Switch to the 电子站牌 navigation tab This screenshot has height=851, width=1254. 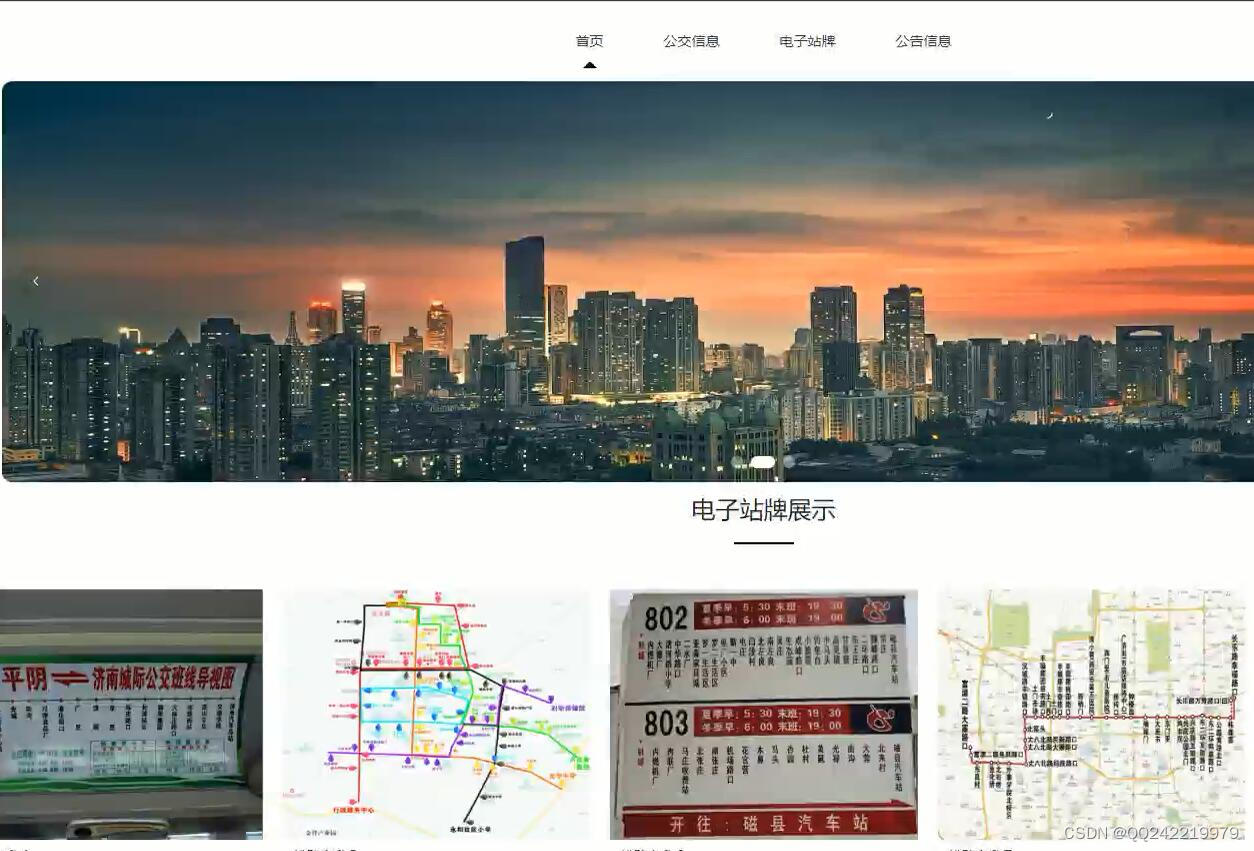pyautogui.click(x=808, y=41)
